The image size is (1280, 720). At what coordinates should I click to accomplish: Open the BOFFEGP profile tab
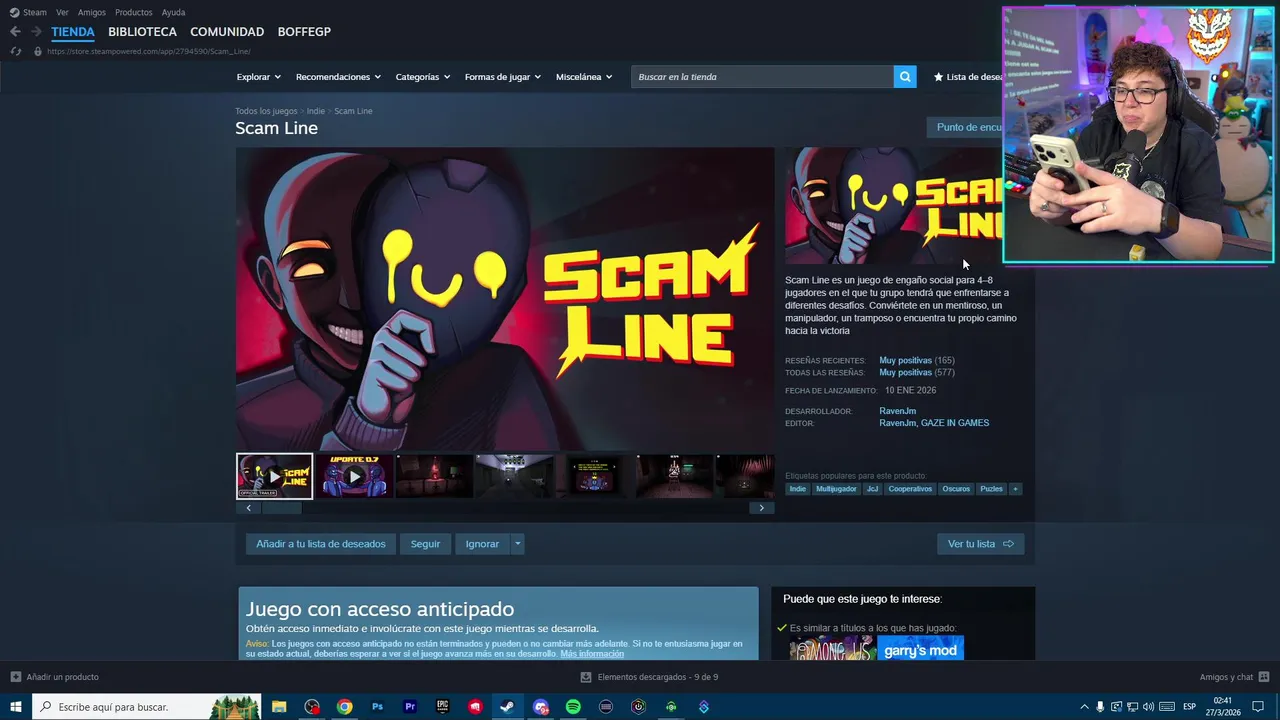coord(304,32)
